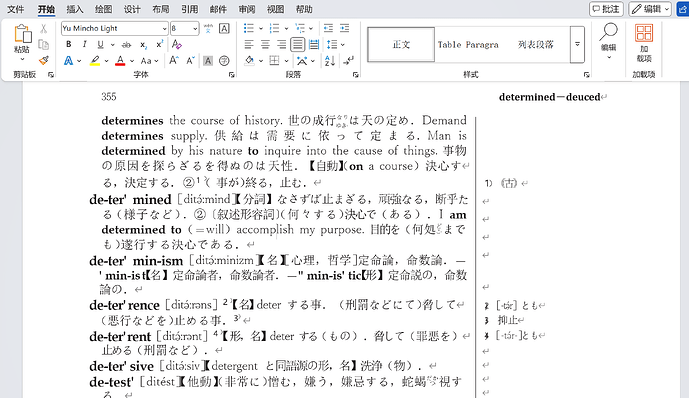Apply yellow text highlight color
Viewport: 689px width, 398px height.
pyautogui.click(x=95, y=61)
